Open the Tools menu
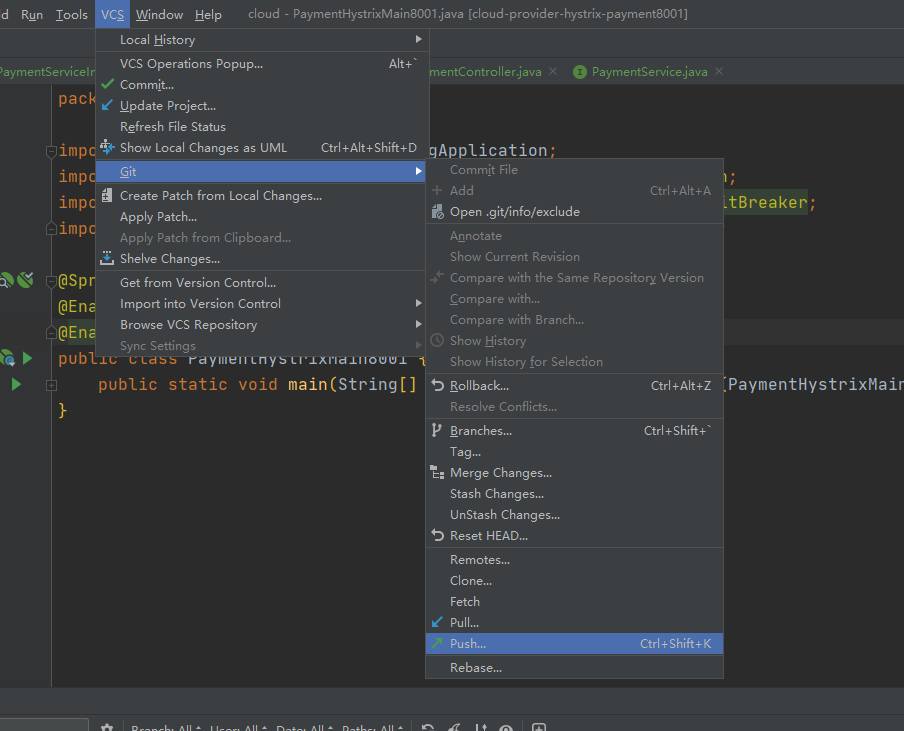The height and width of the screenshot is (731, 904). [x=71, y=14]
